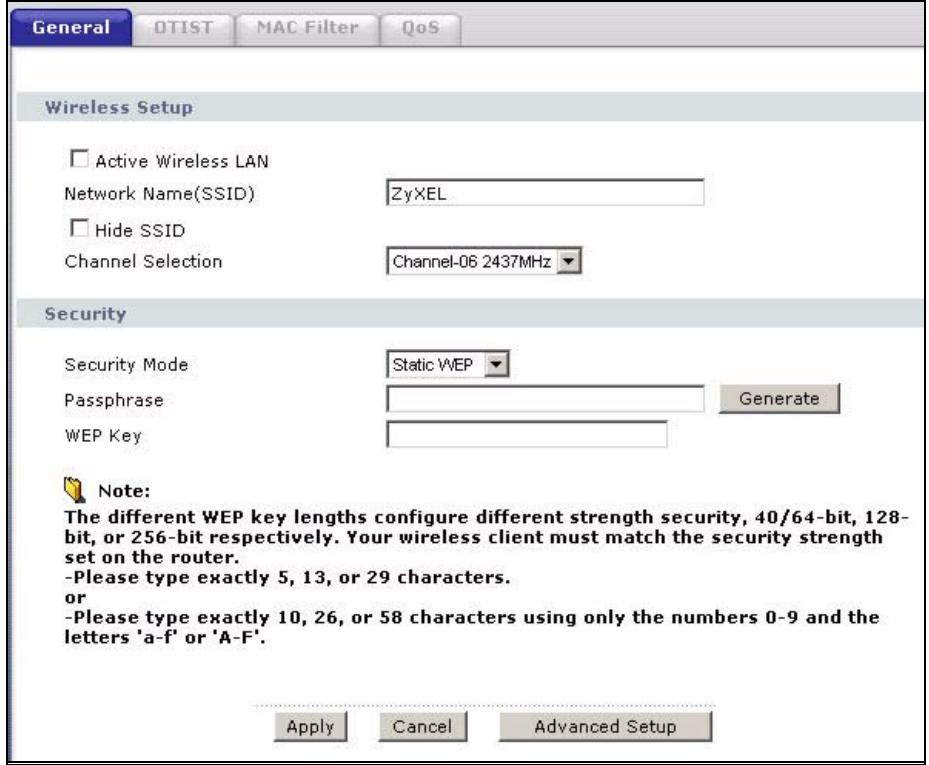The image size is (929, 765).
Task: Click the Network Name(SSID) label
Action: pos(159,194)
